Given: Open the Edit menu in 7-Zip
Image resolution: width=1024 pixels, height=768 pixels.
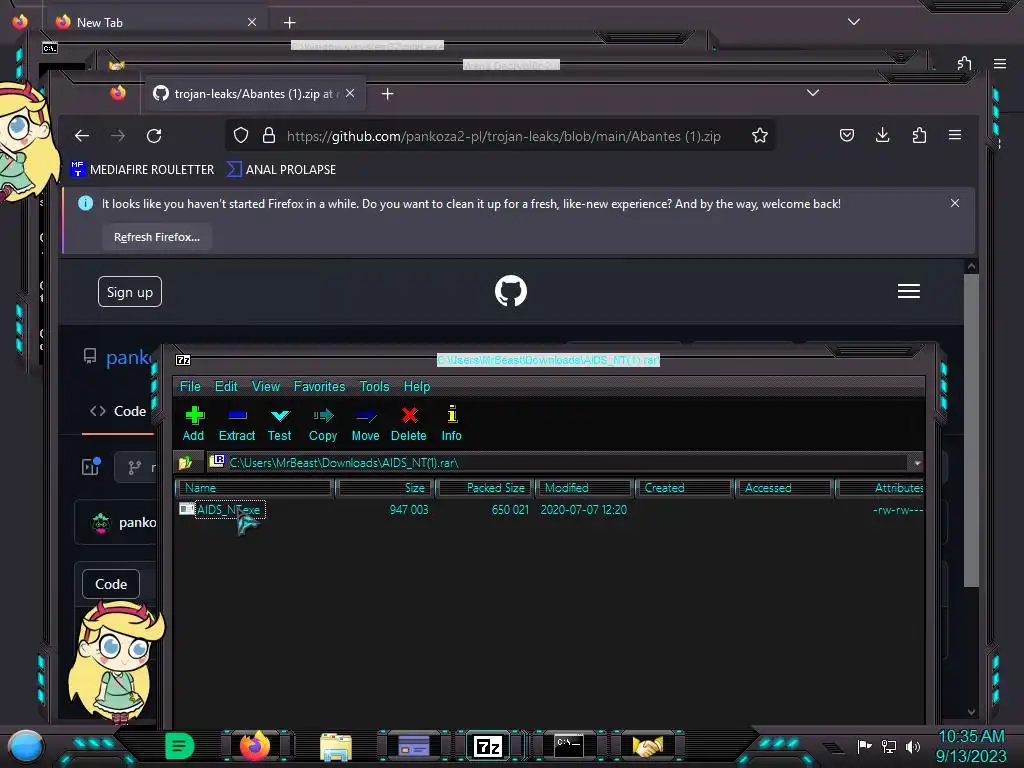Looking at the screenshot, I should 226,387.
